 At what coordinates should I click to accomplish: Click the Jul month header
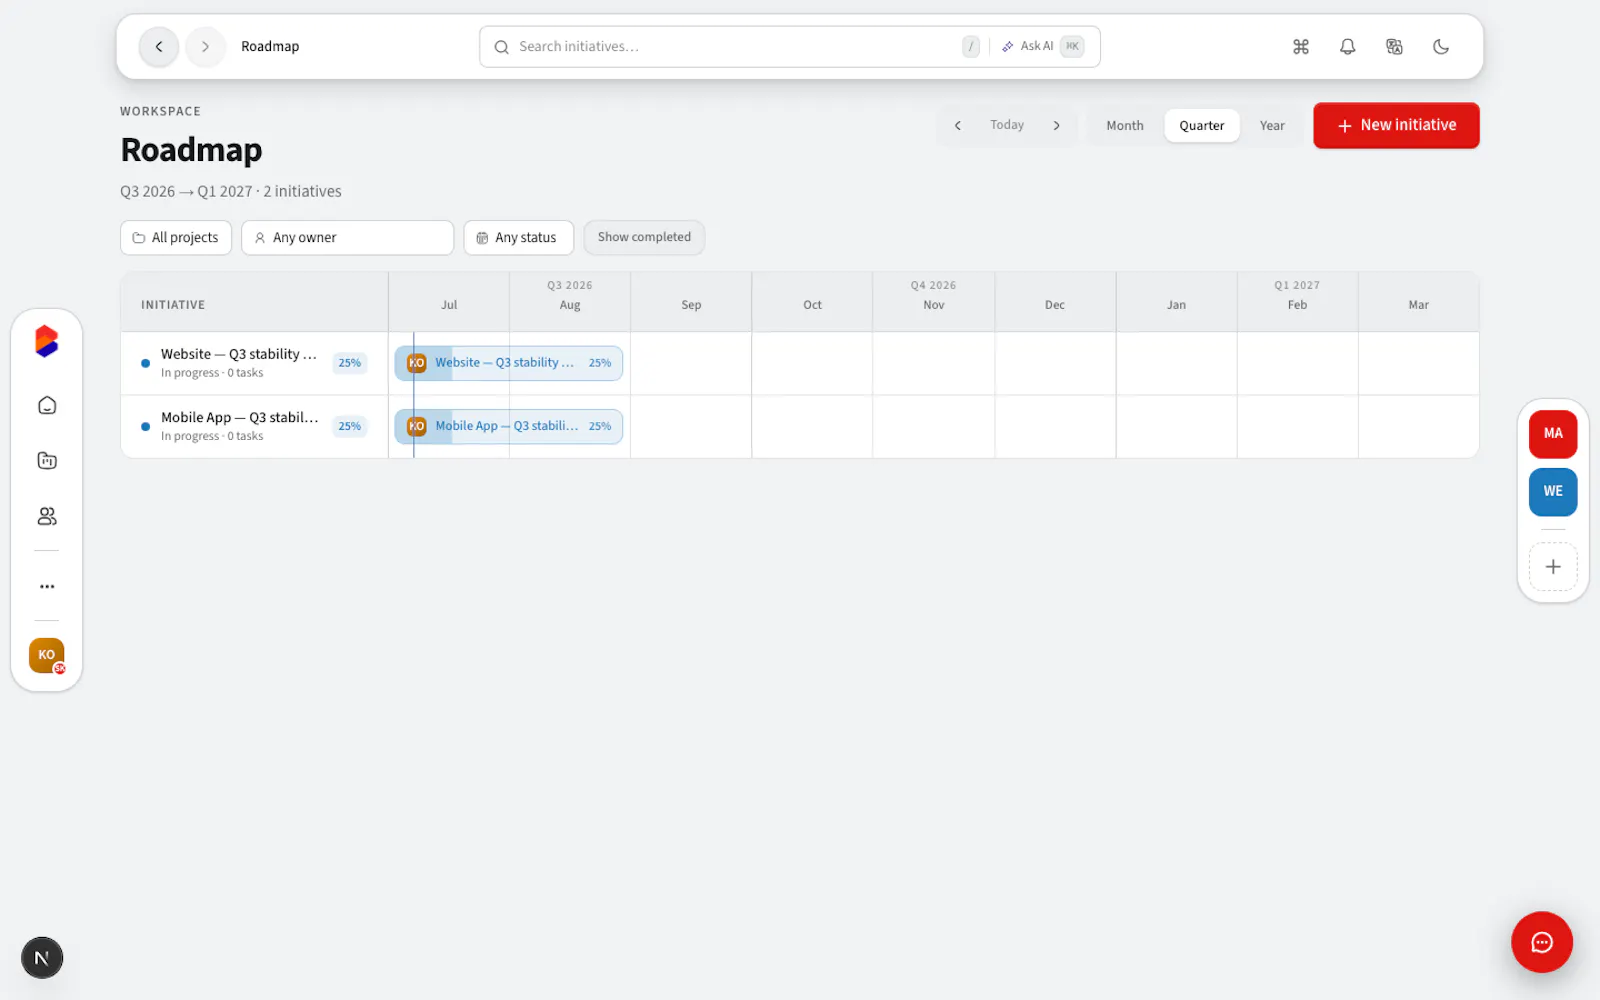449,306
